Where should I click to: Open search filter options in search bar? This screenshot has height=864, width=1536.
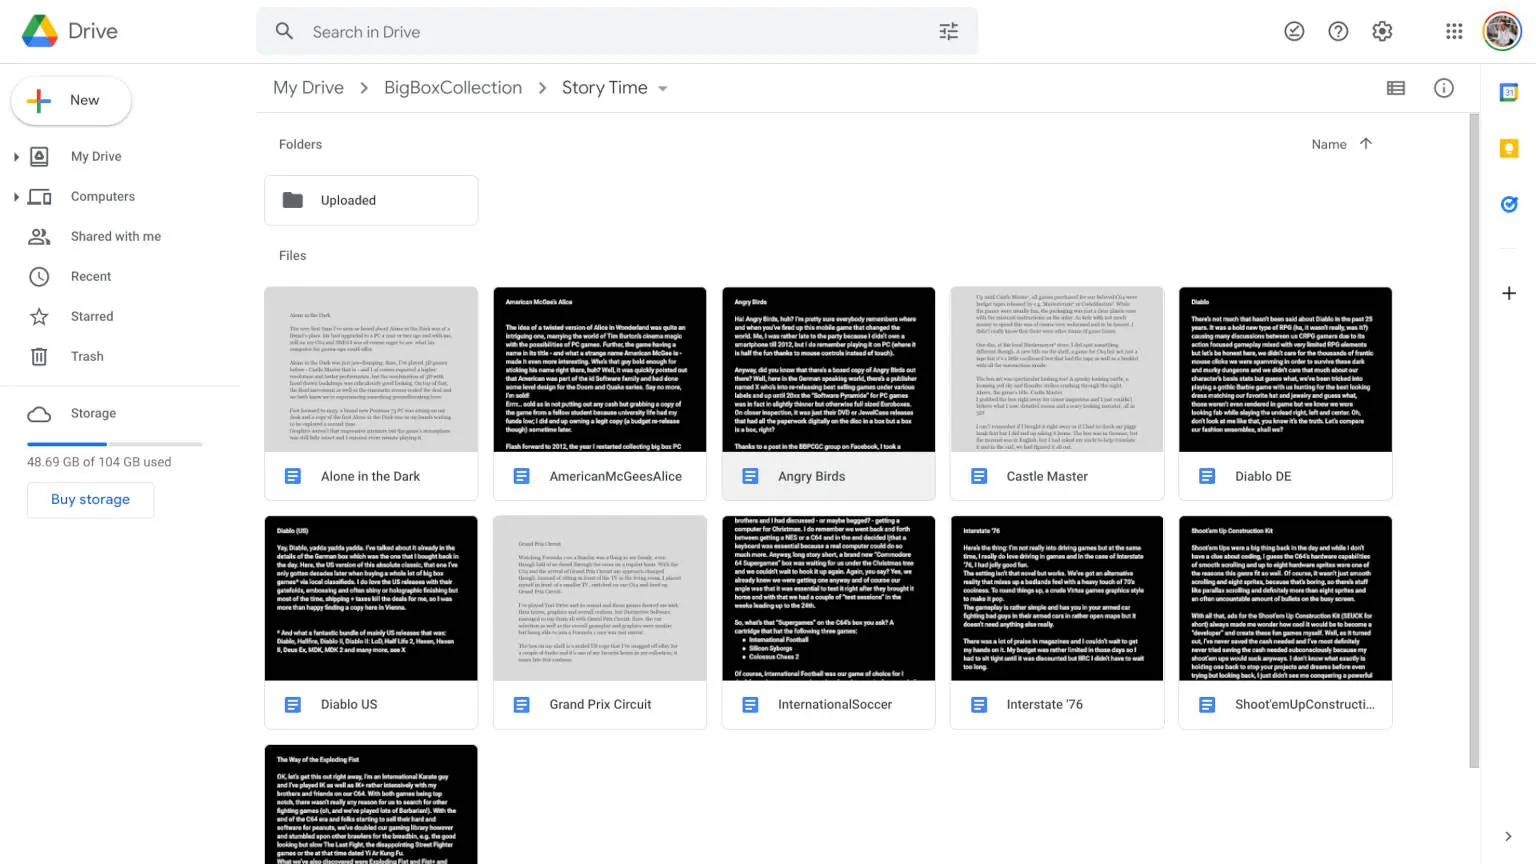pos(948,32)
